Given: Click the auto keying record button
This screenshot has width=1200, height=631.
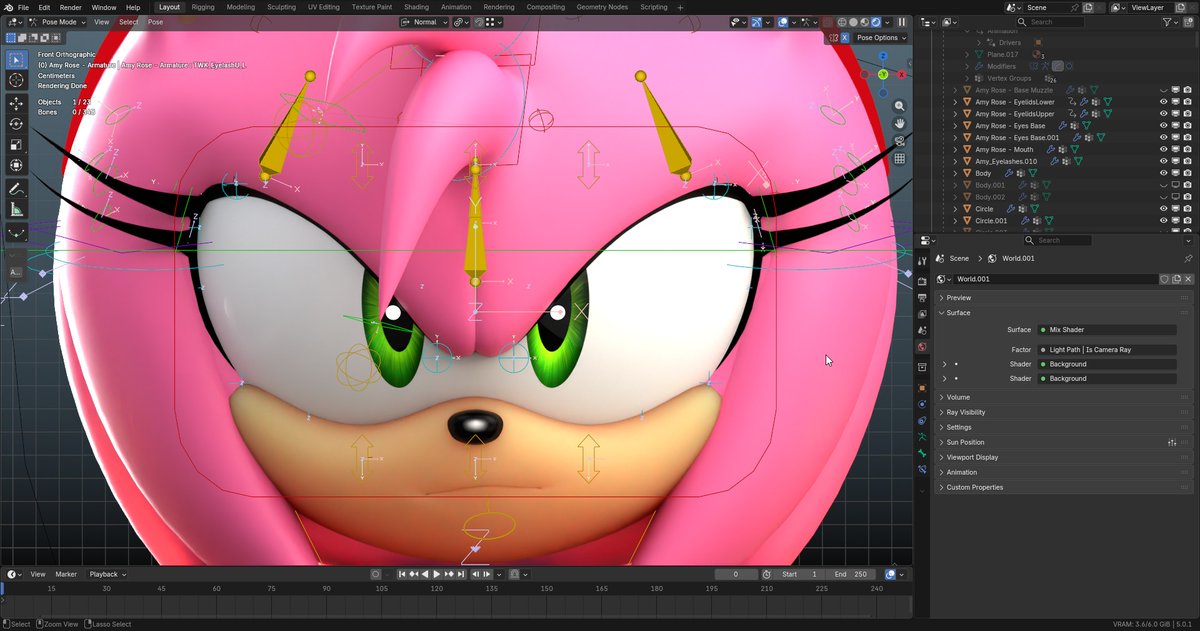Looking at the screenshot, I should tap(375, 574).
